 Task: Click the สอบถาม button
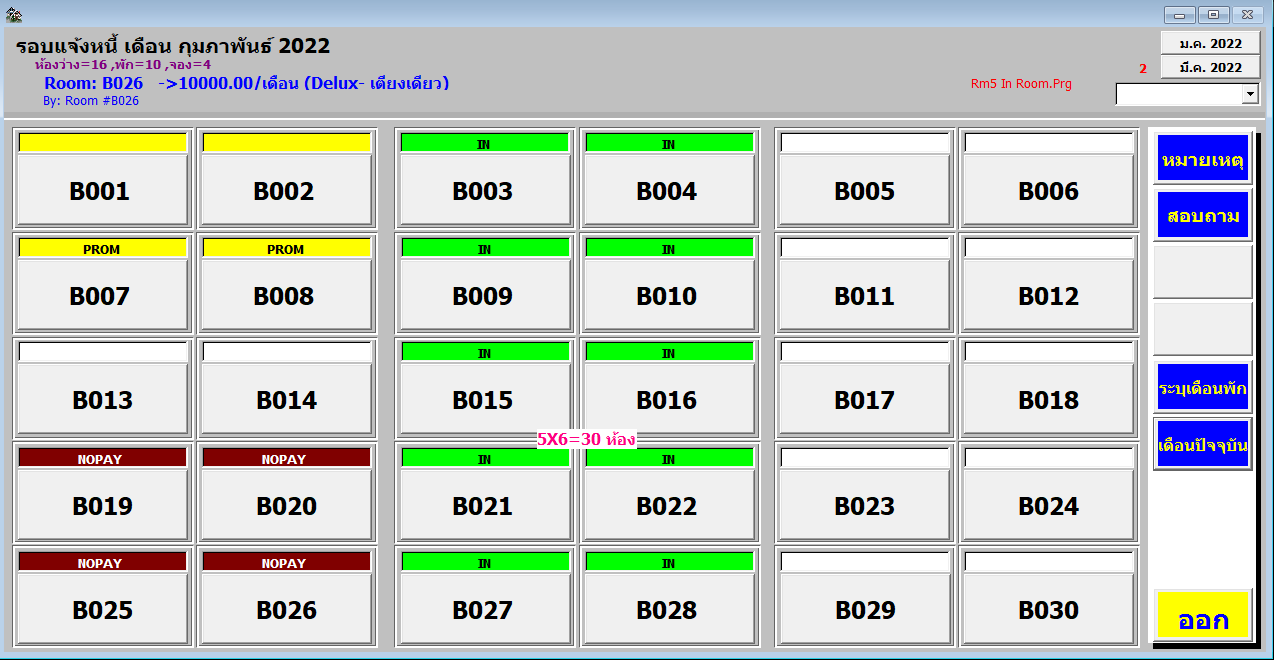tap(1202, 215)
